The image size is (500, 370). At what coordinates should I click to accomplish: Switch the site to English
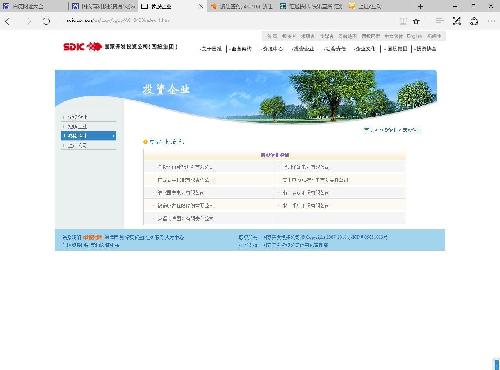point(414,36)
